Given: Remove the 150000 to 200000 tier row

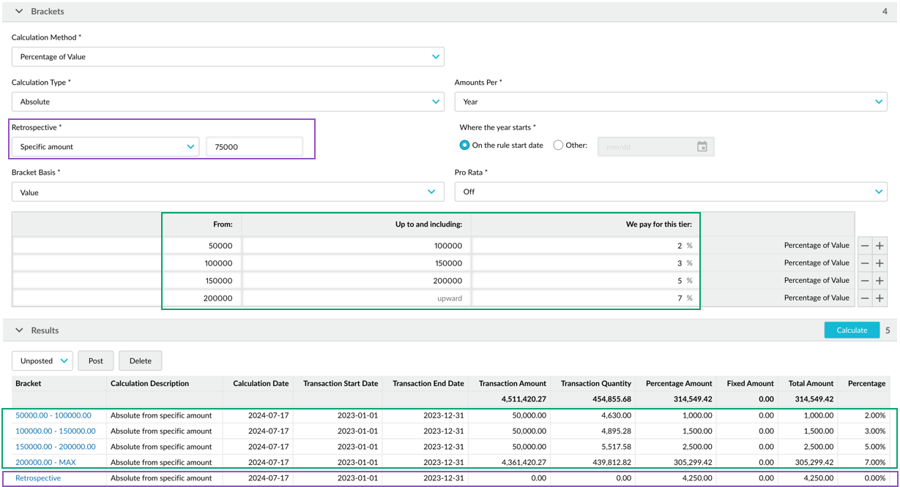Looking at the screenshot, I should (x=865, y=281).
